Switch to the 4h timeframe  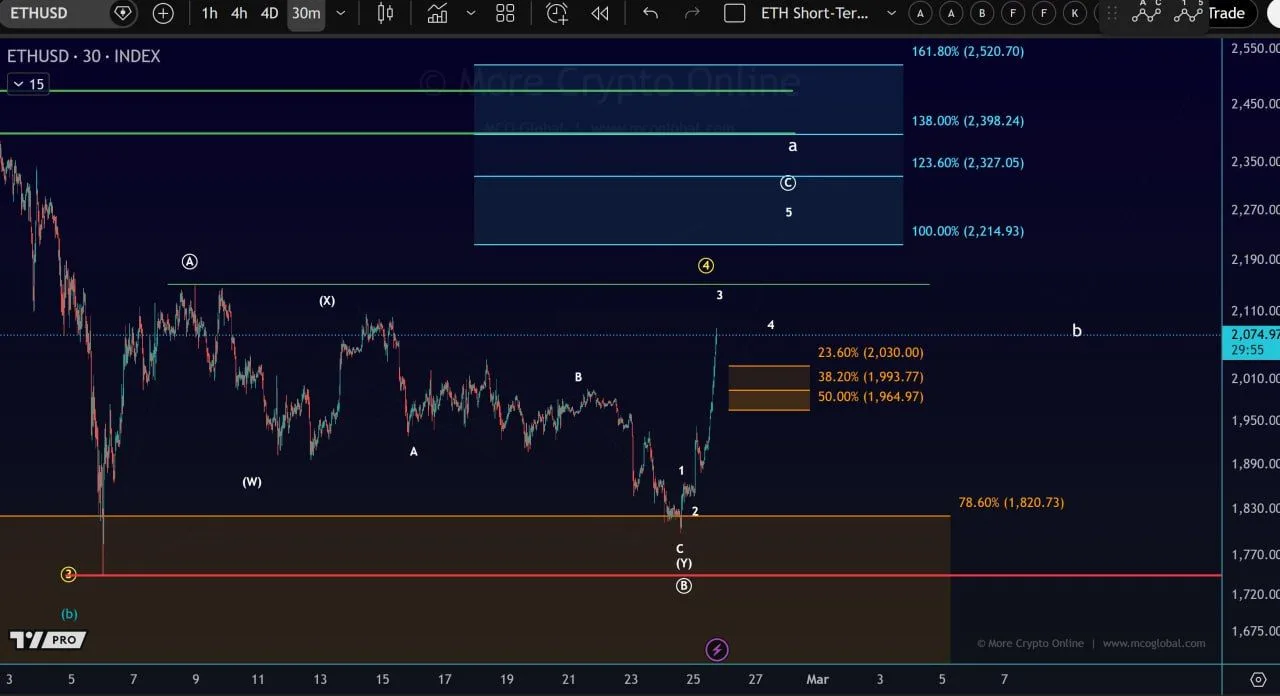(x=239, y=13)
